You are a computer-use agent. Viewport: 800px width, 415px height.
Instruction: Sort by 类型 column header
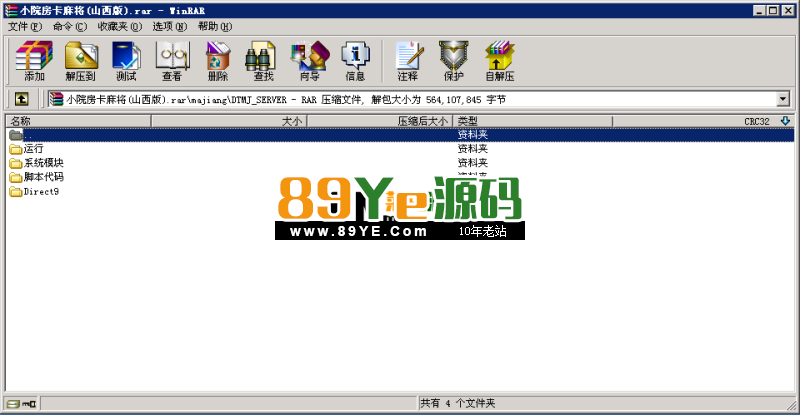533,121
